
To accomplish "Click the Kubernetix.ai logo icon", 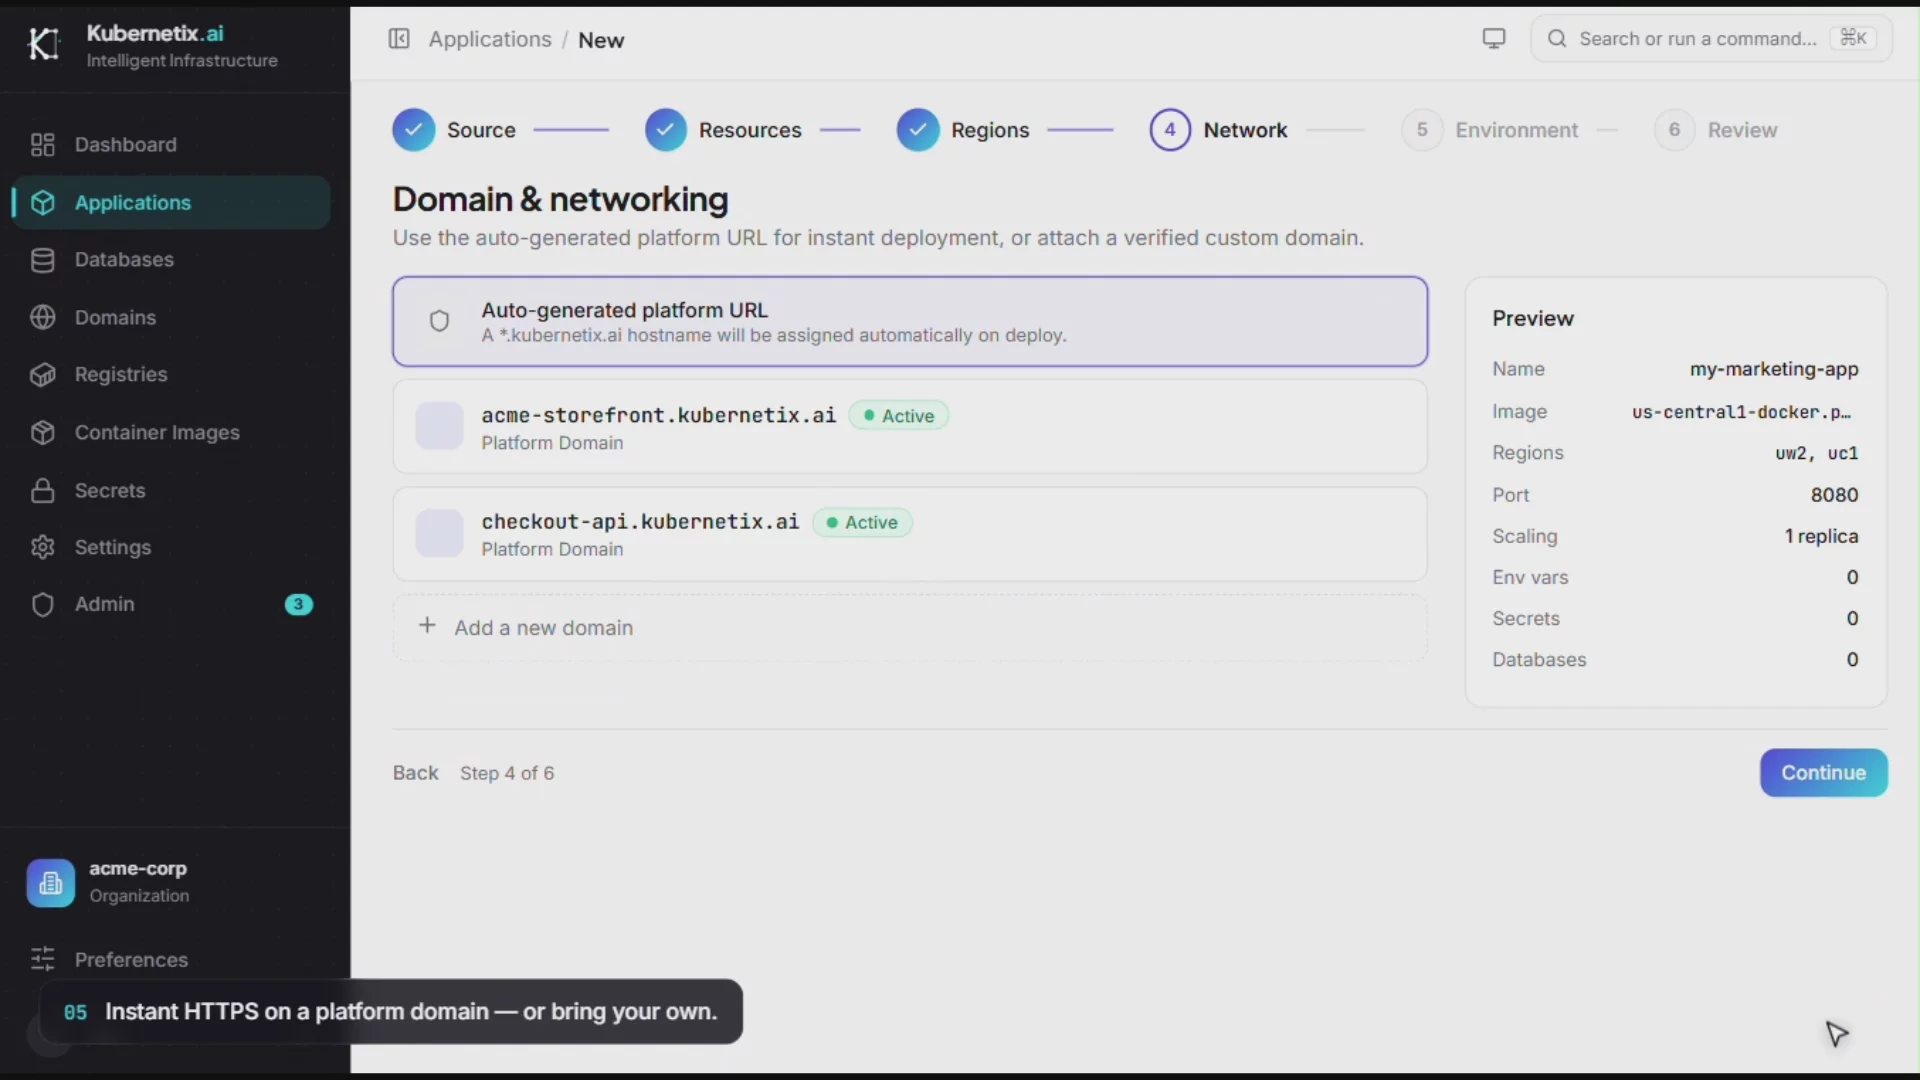I will pos(44,44).
